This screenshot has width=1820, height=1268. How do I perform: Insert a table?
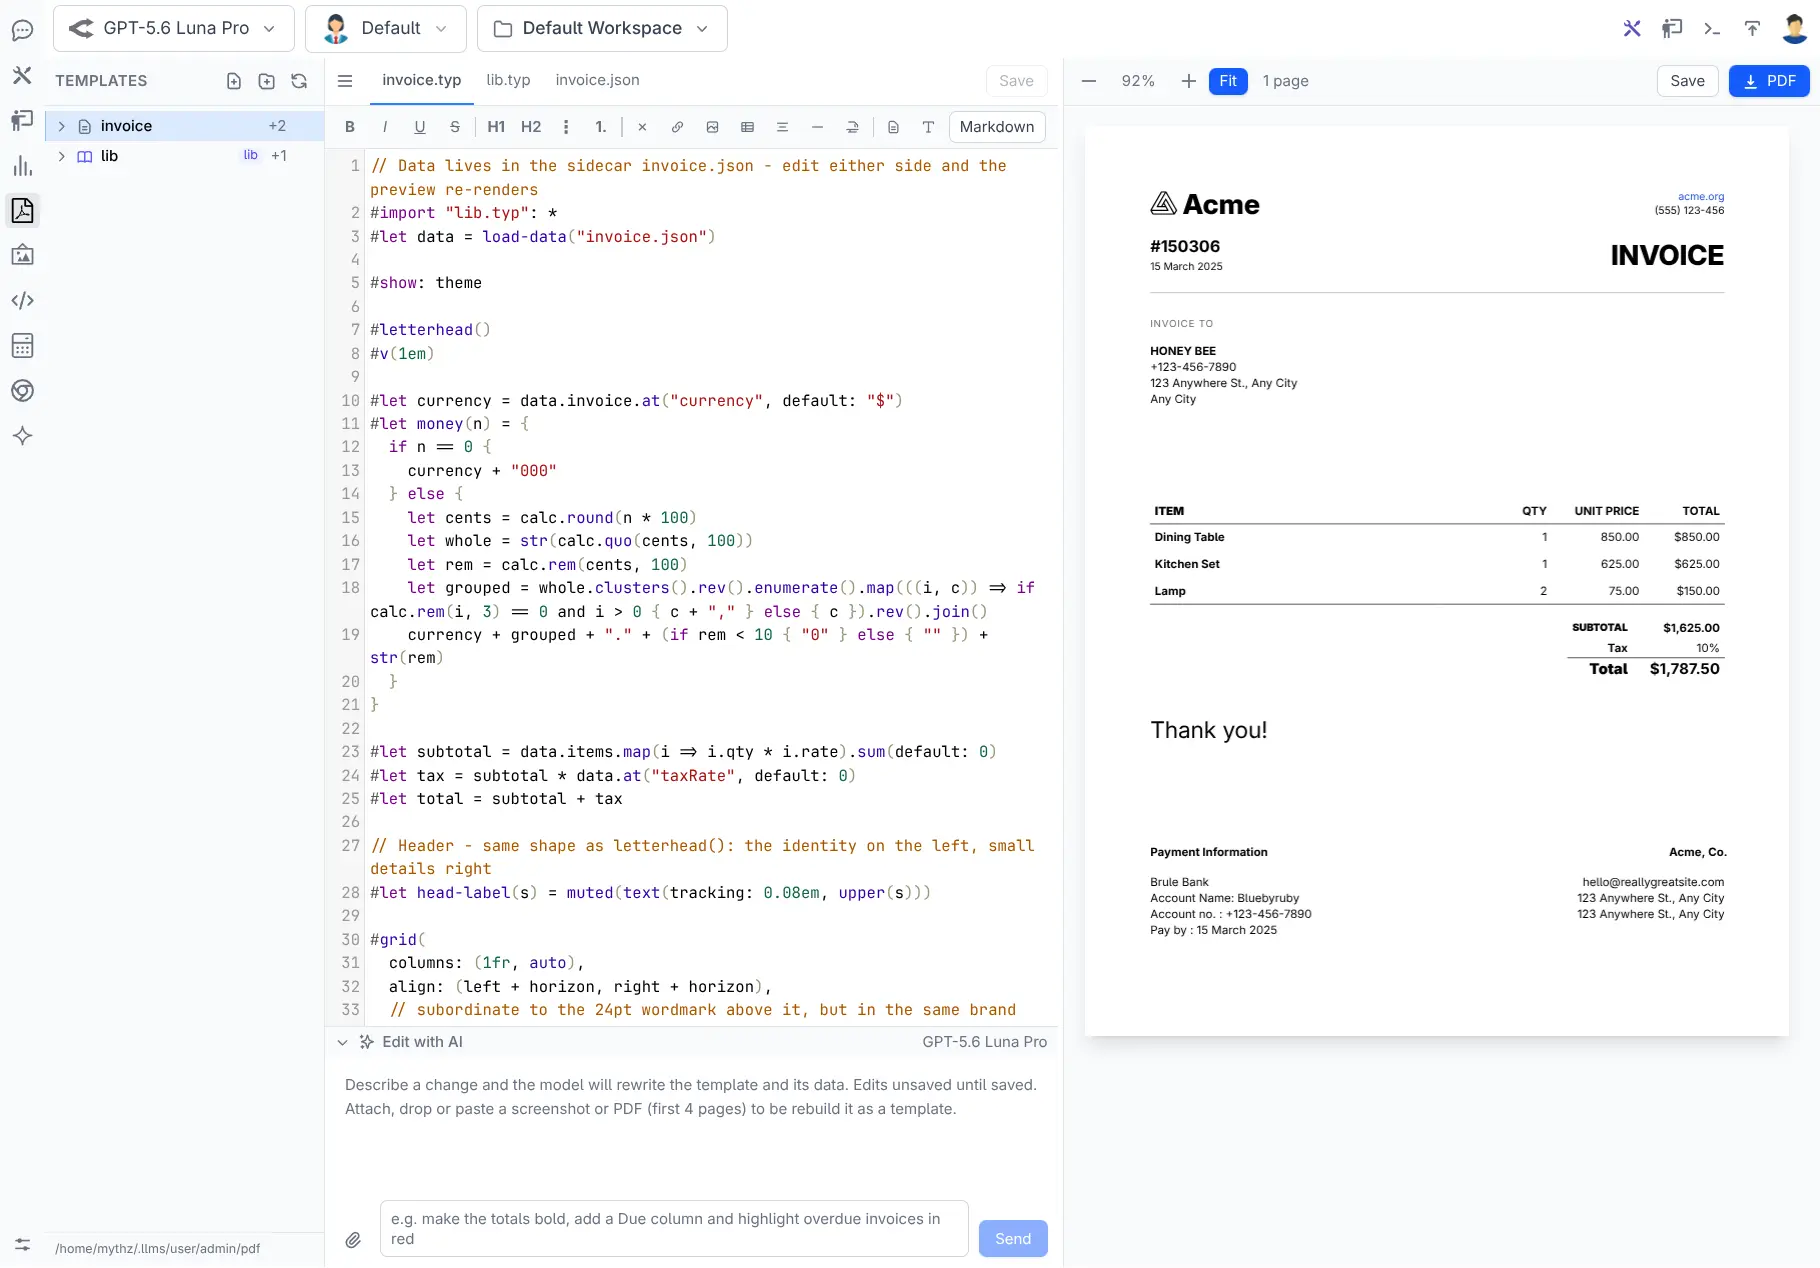747,127
